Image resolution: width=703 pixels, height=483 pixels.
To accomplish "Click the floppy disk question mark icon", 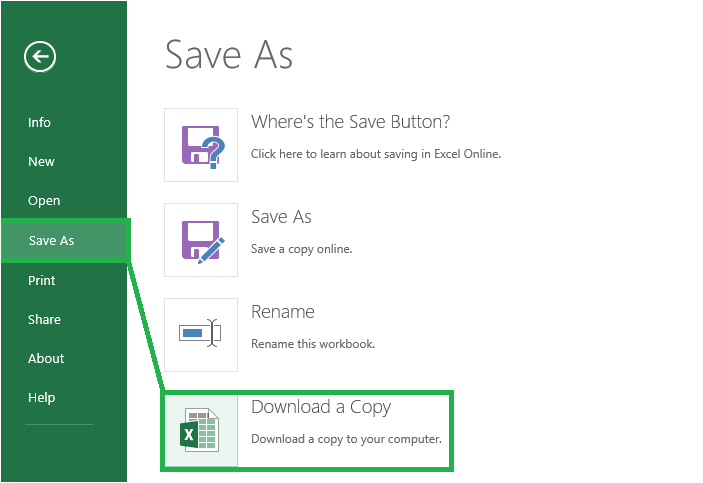I will tap(201, 145).
